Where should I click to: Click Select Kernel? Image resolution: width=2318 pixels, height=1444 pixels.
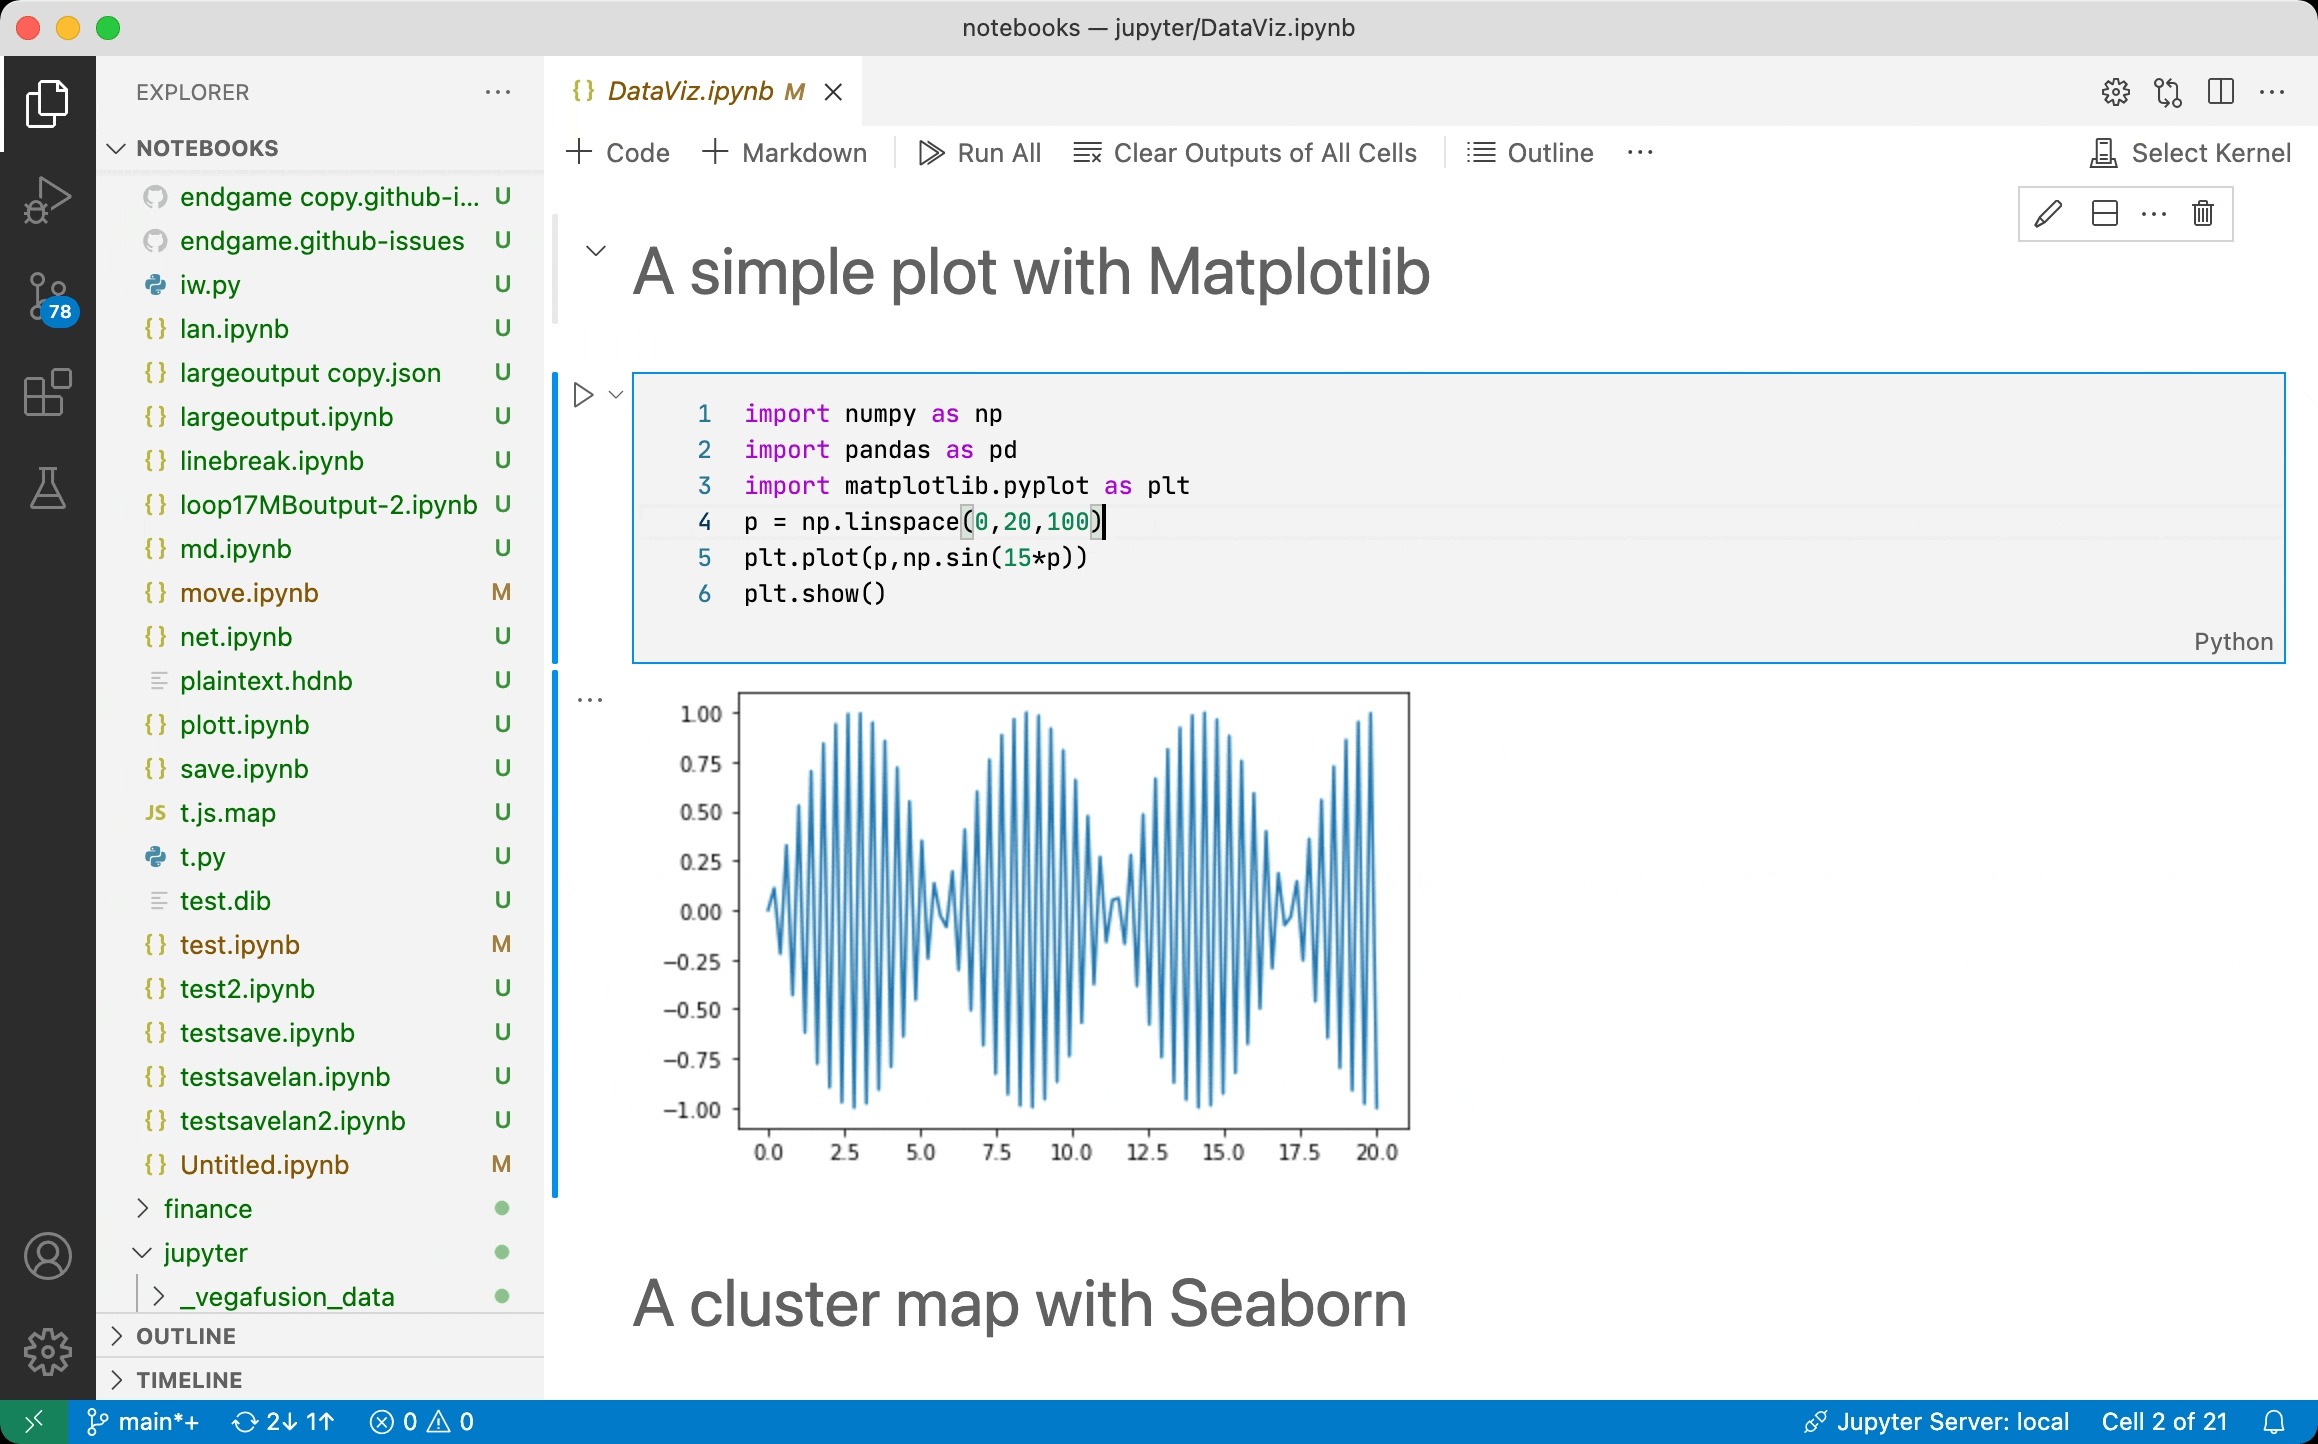[2191, 152]
